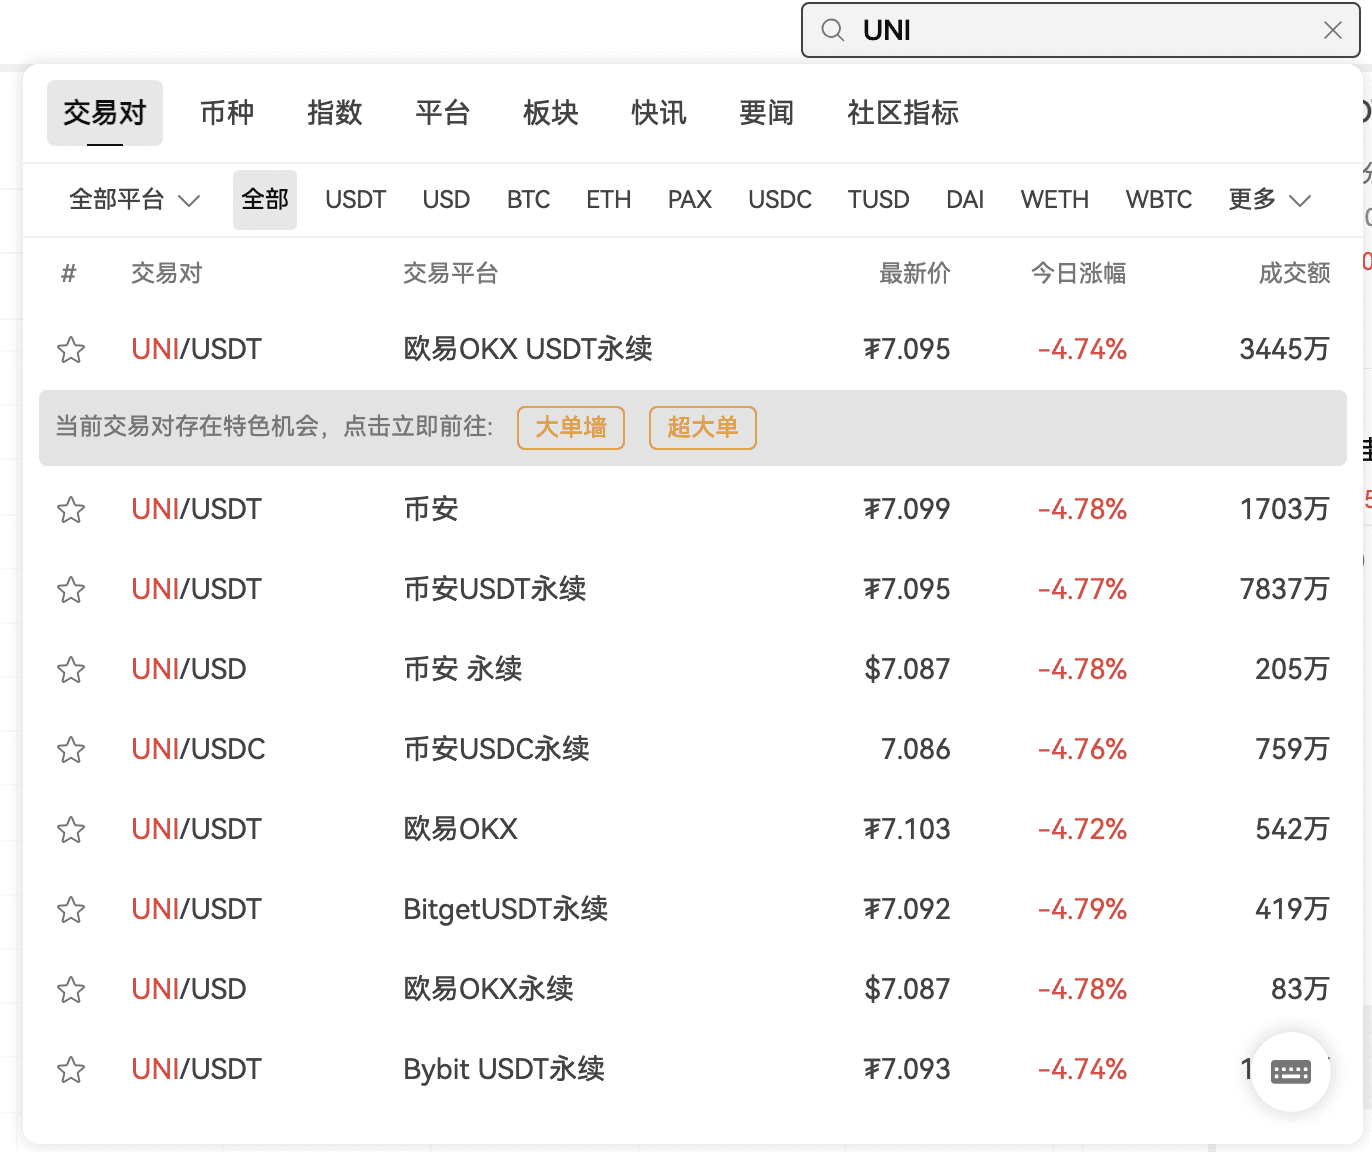Click the 最新价 column header
The width and height of the screenshot is (1372, 1152).
[915, 273]
